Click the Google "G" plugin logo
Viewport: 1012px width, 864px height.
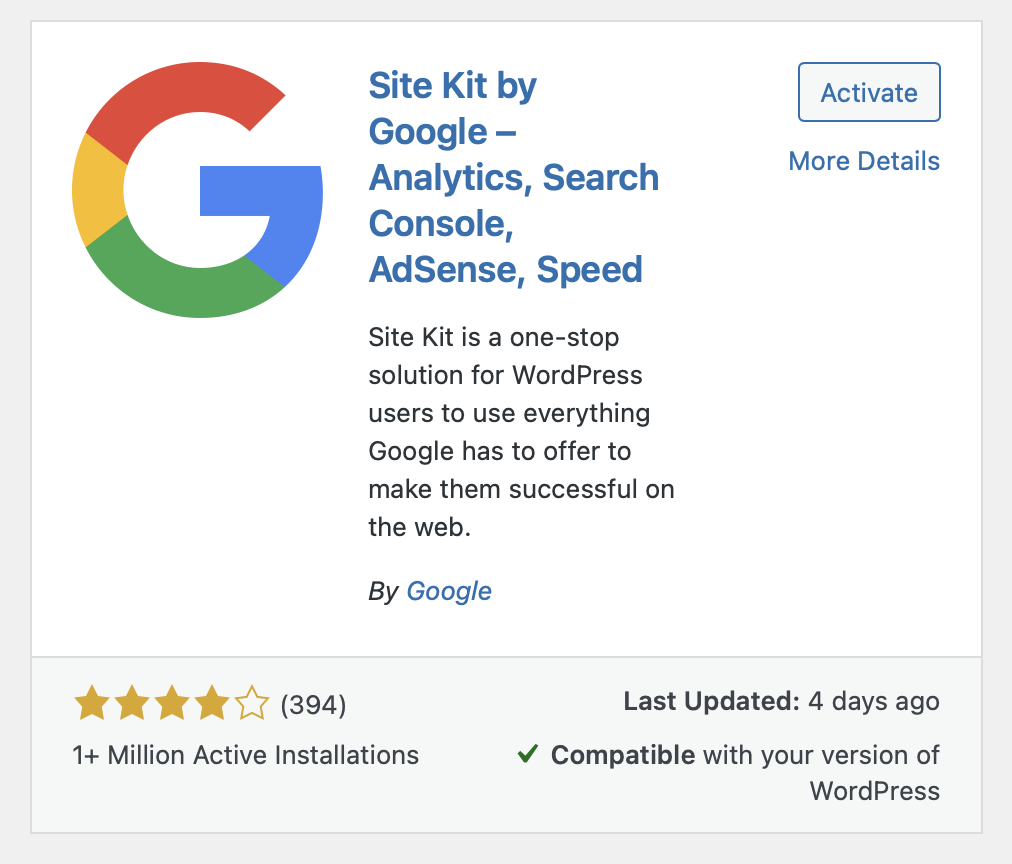coord(197,192)
